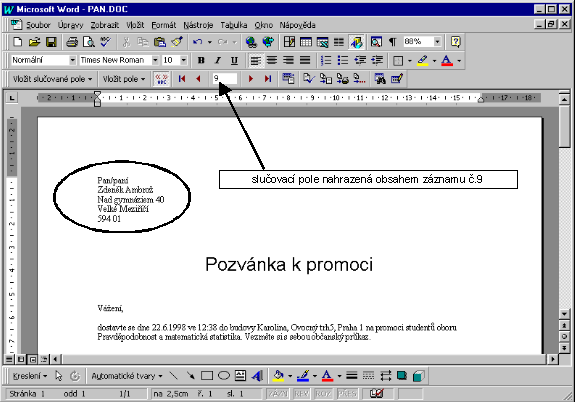Toggle paragraph marks display
The image size is (575, 402).
click(392, 42)
